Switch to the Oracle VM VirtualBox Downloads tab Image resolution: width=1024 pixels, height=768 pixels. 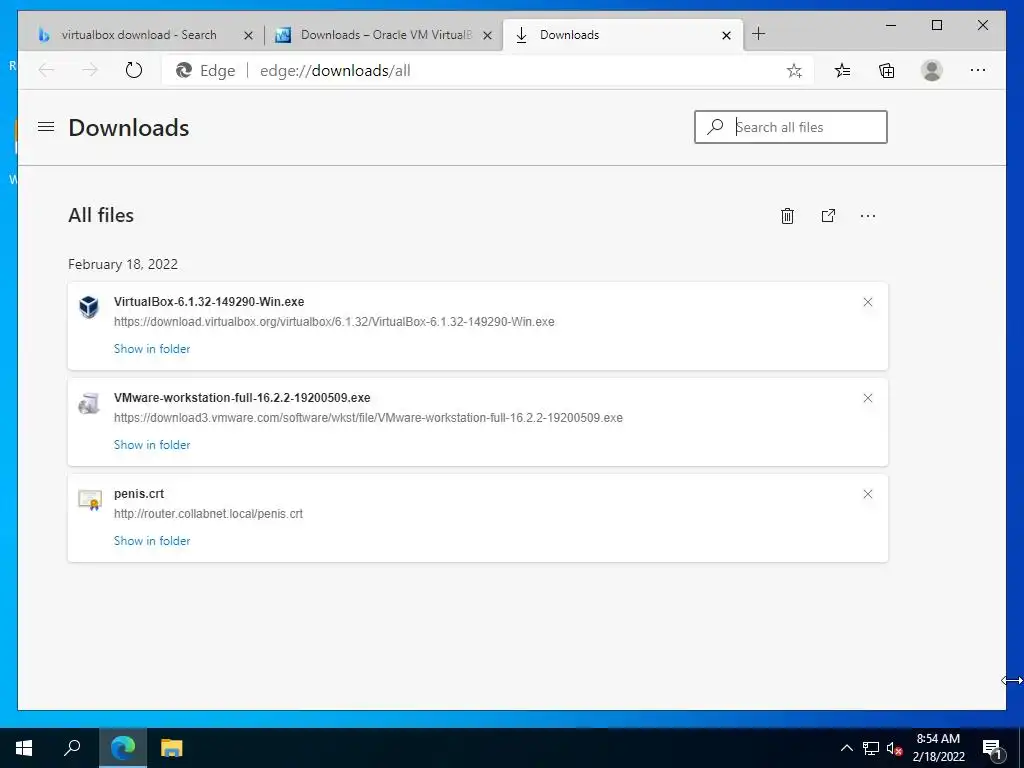[385, 35]
